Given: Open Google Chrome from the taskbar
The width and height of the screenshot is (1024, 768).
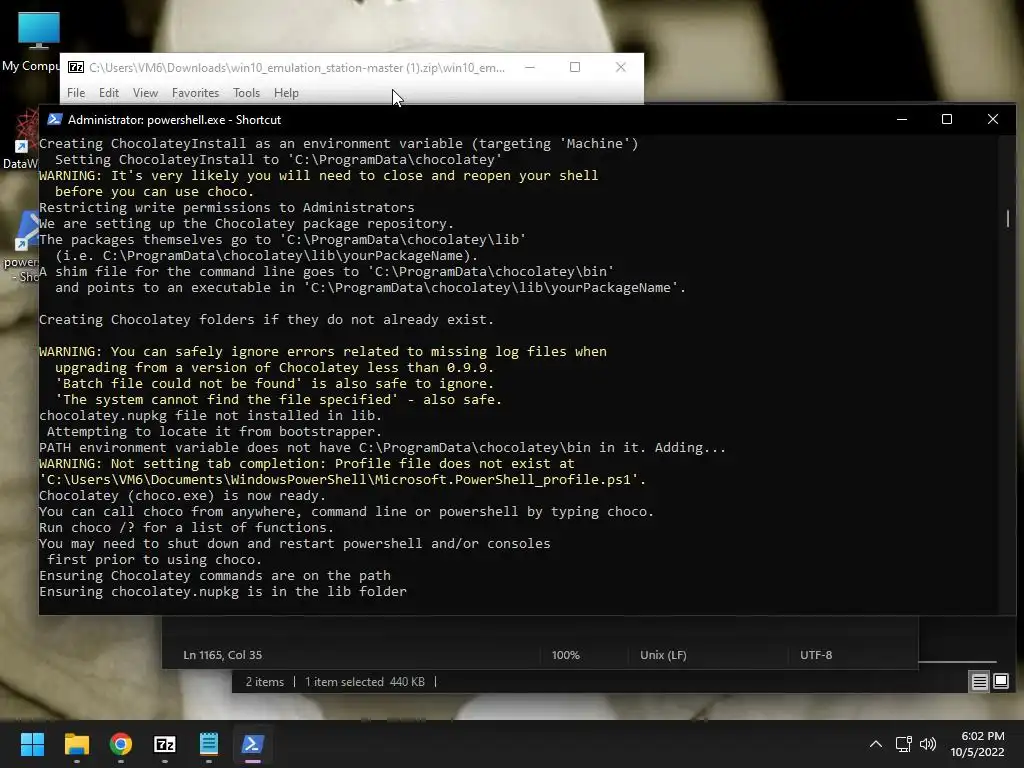Looking at the screenshot, I should point(121,744).
